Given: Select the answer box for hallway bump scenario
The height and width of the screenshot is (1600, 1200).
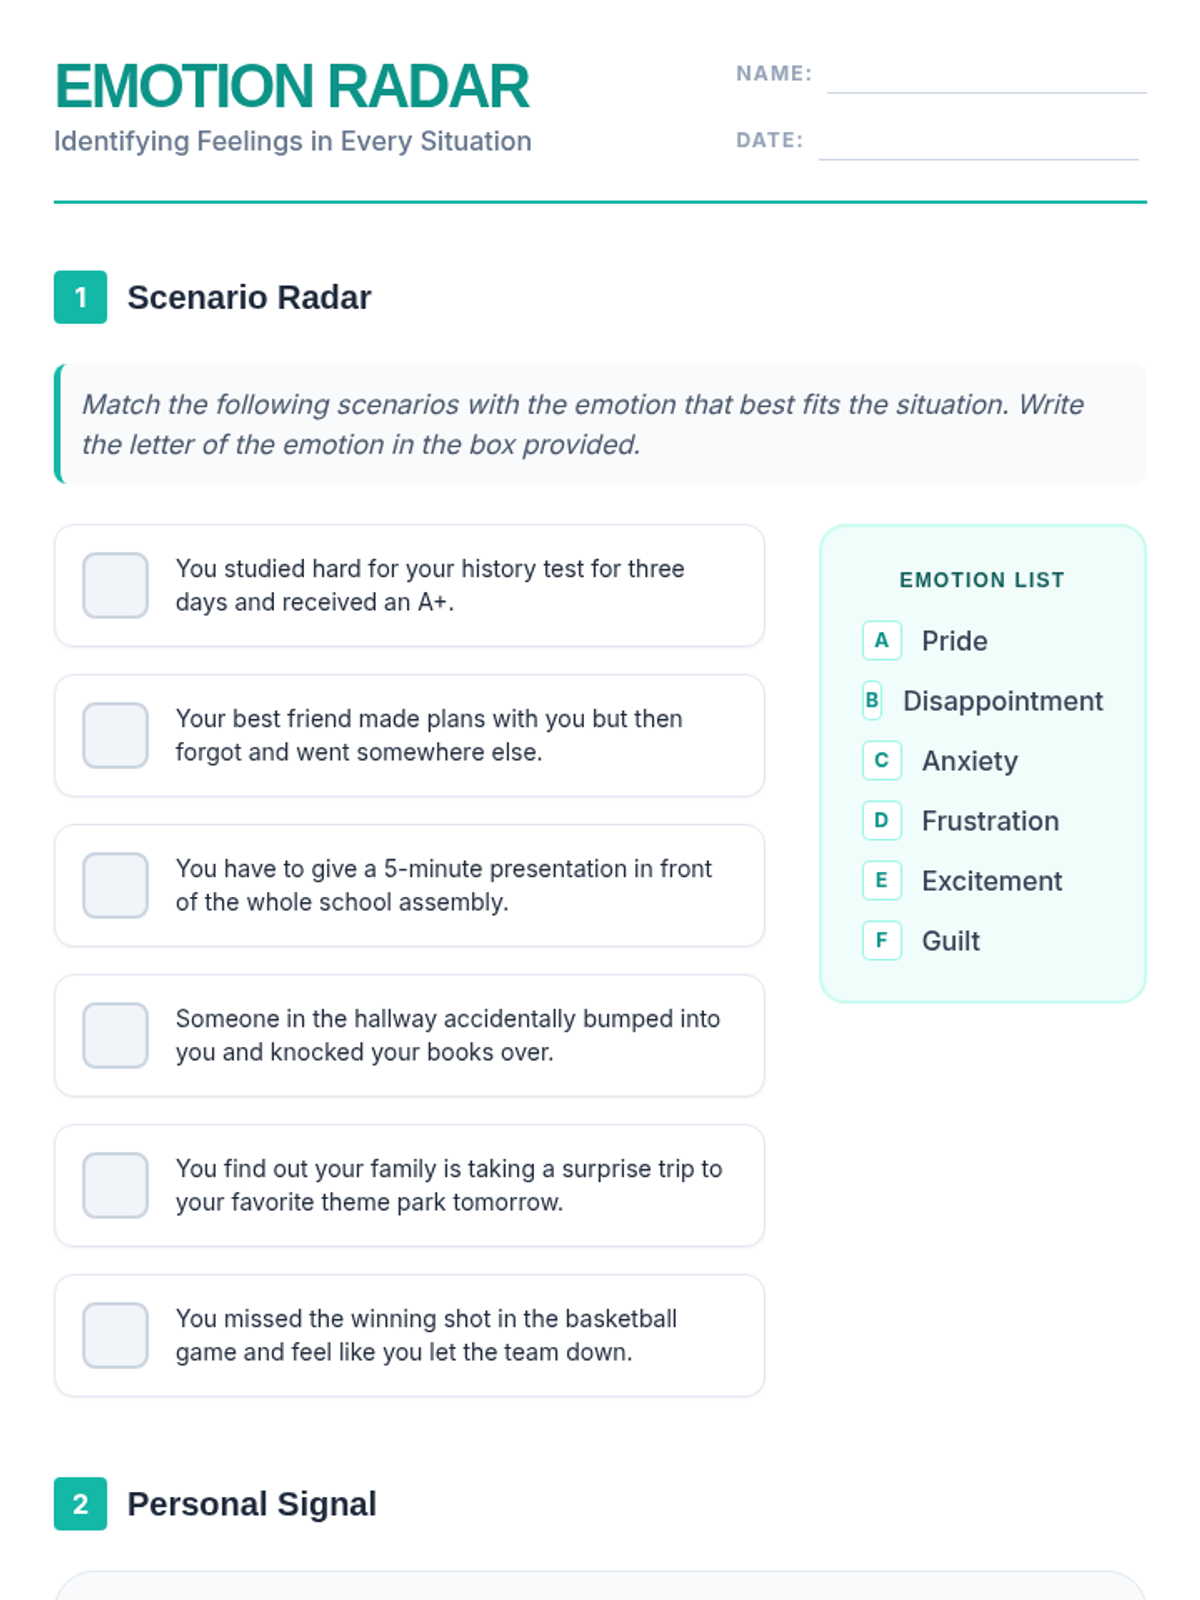Looking at the screenshot, I should pyautogui.click(x=115, y=1035).
